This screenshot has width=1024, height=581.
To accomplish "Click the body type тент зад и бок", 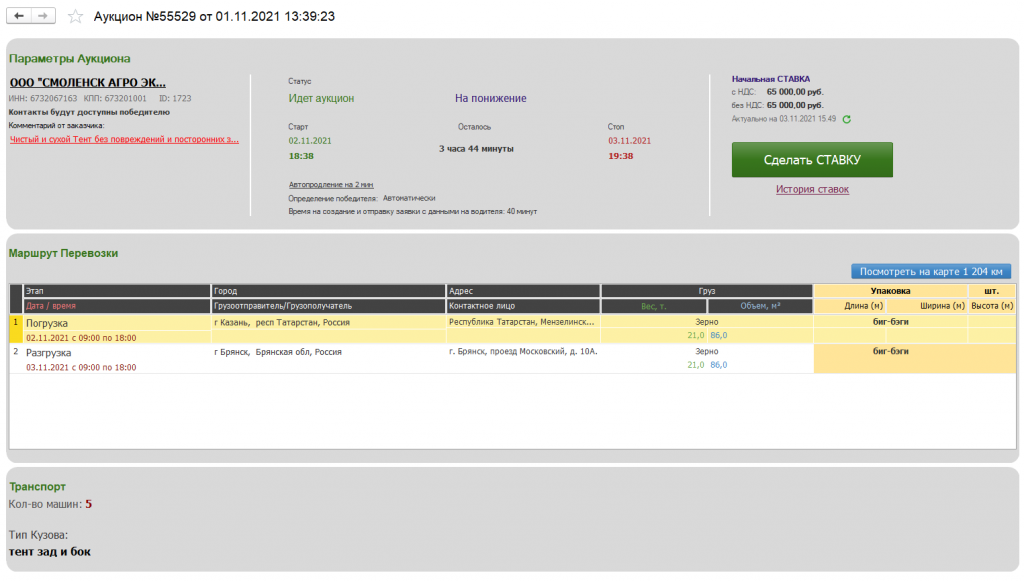I will point(50,552).
